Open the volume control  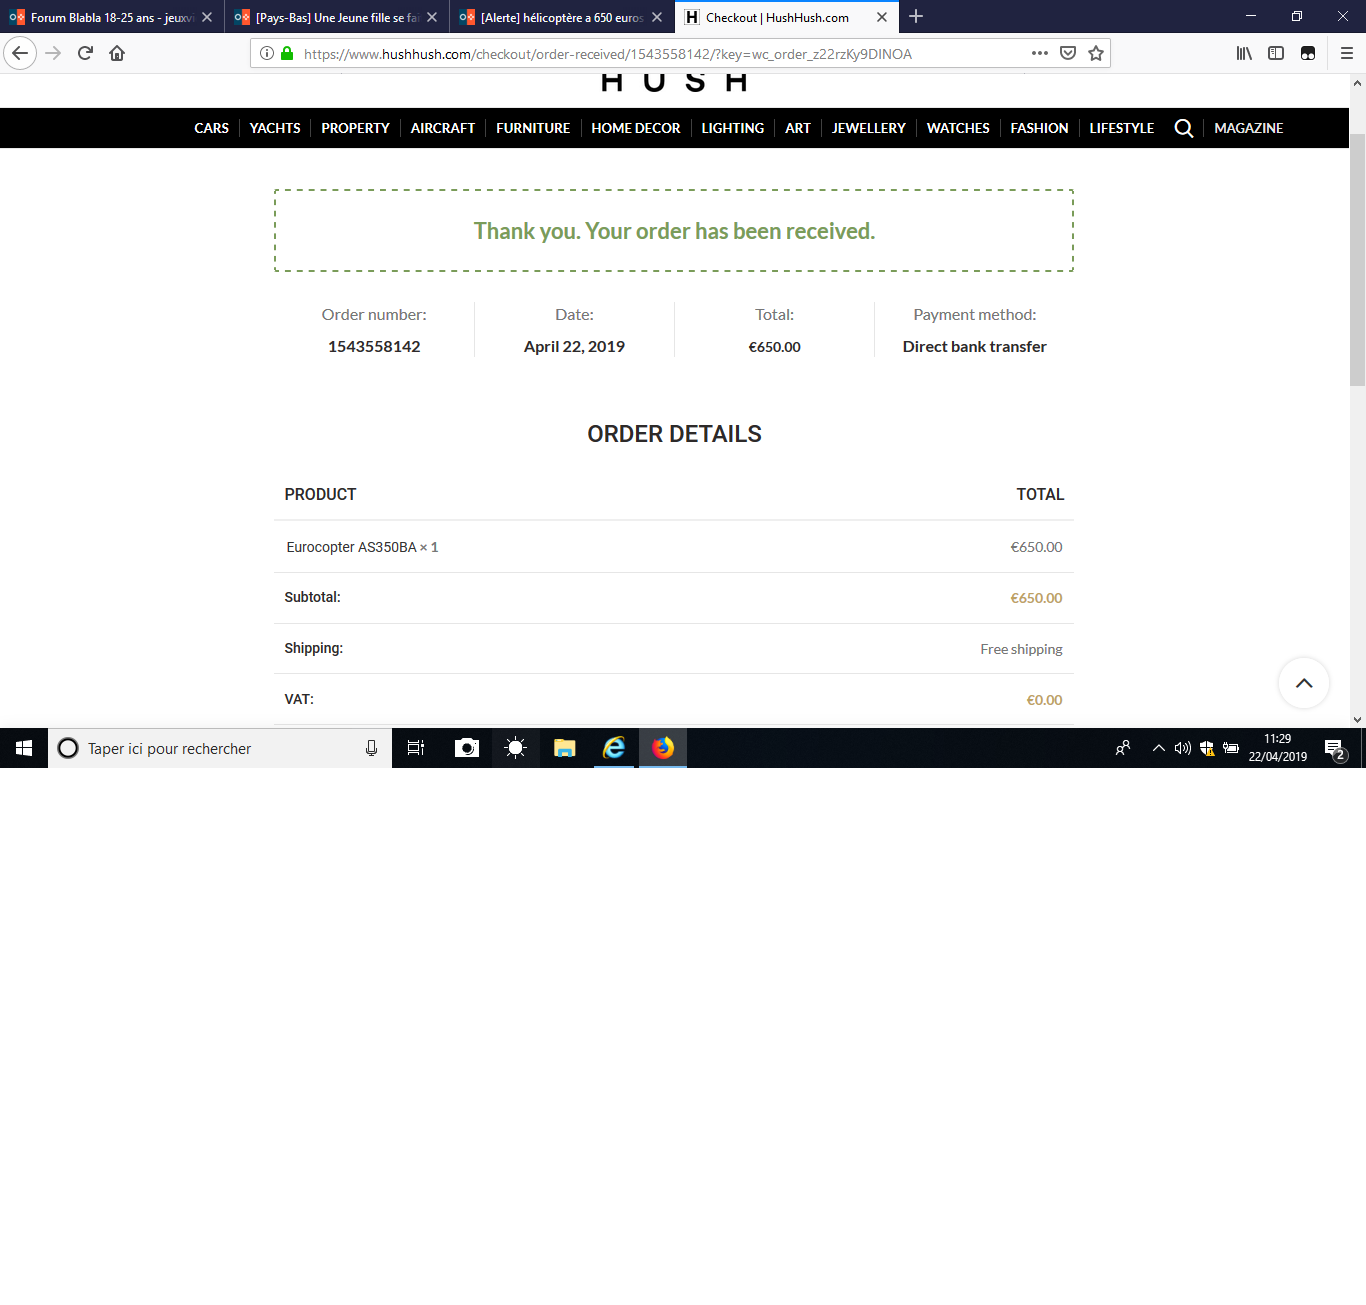(x=1182, y=748)
